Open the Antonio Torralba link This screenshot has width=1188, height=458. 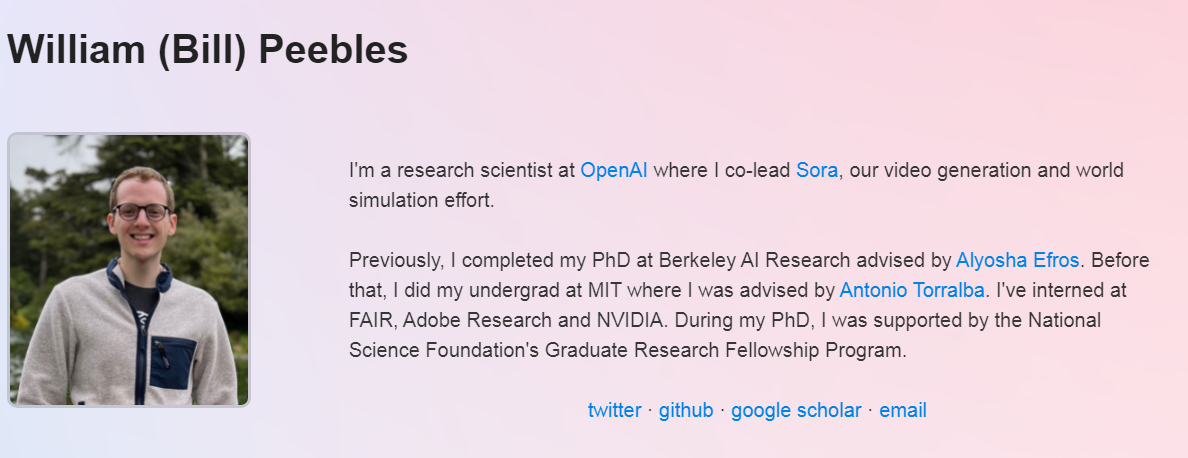pyautogui.click(x=912, y=291)
